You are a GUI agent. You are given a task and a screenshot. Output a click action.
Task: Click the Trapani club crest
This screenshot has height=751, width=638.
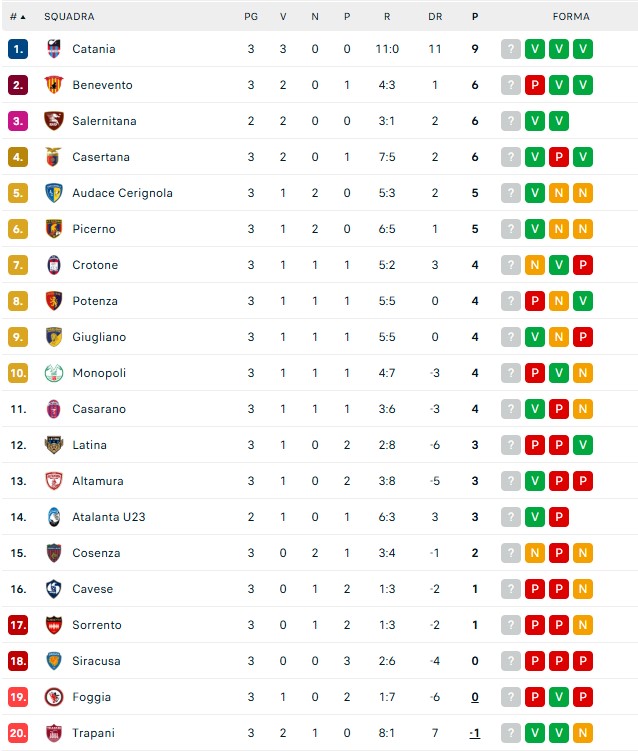tap(54, 733)
